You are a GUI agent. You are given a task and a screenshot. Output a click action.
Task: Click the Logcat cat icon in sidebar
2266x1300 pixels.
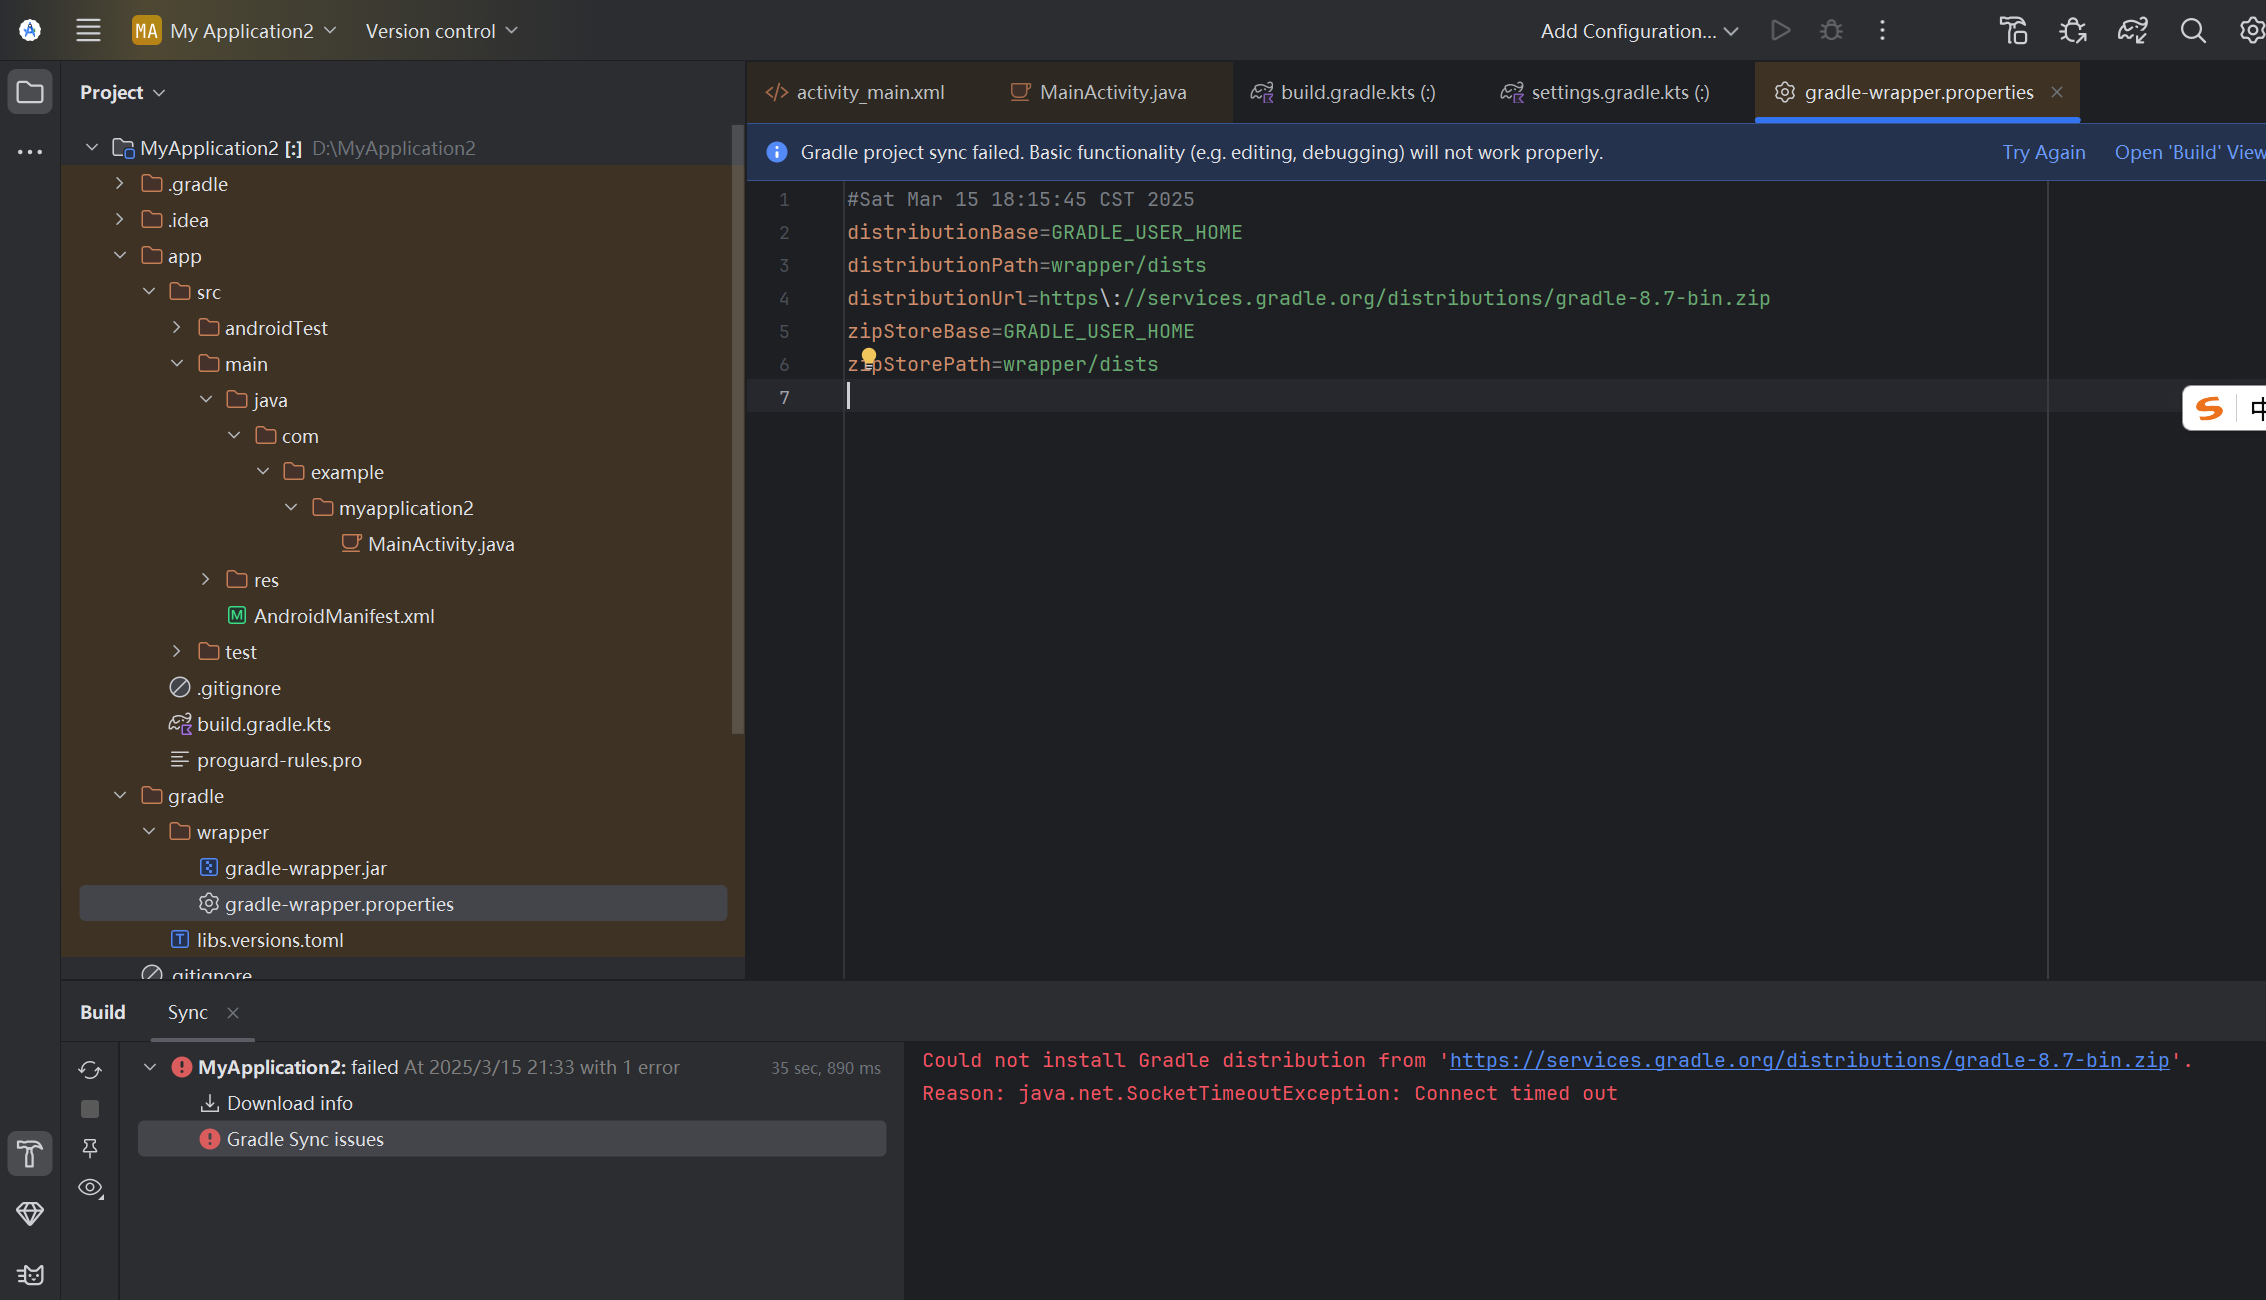click(30, 1275)
